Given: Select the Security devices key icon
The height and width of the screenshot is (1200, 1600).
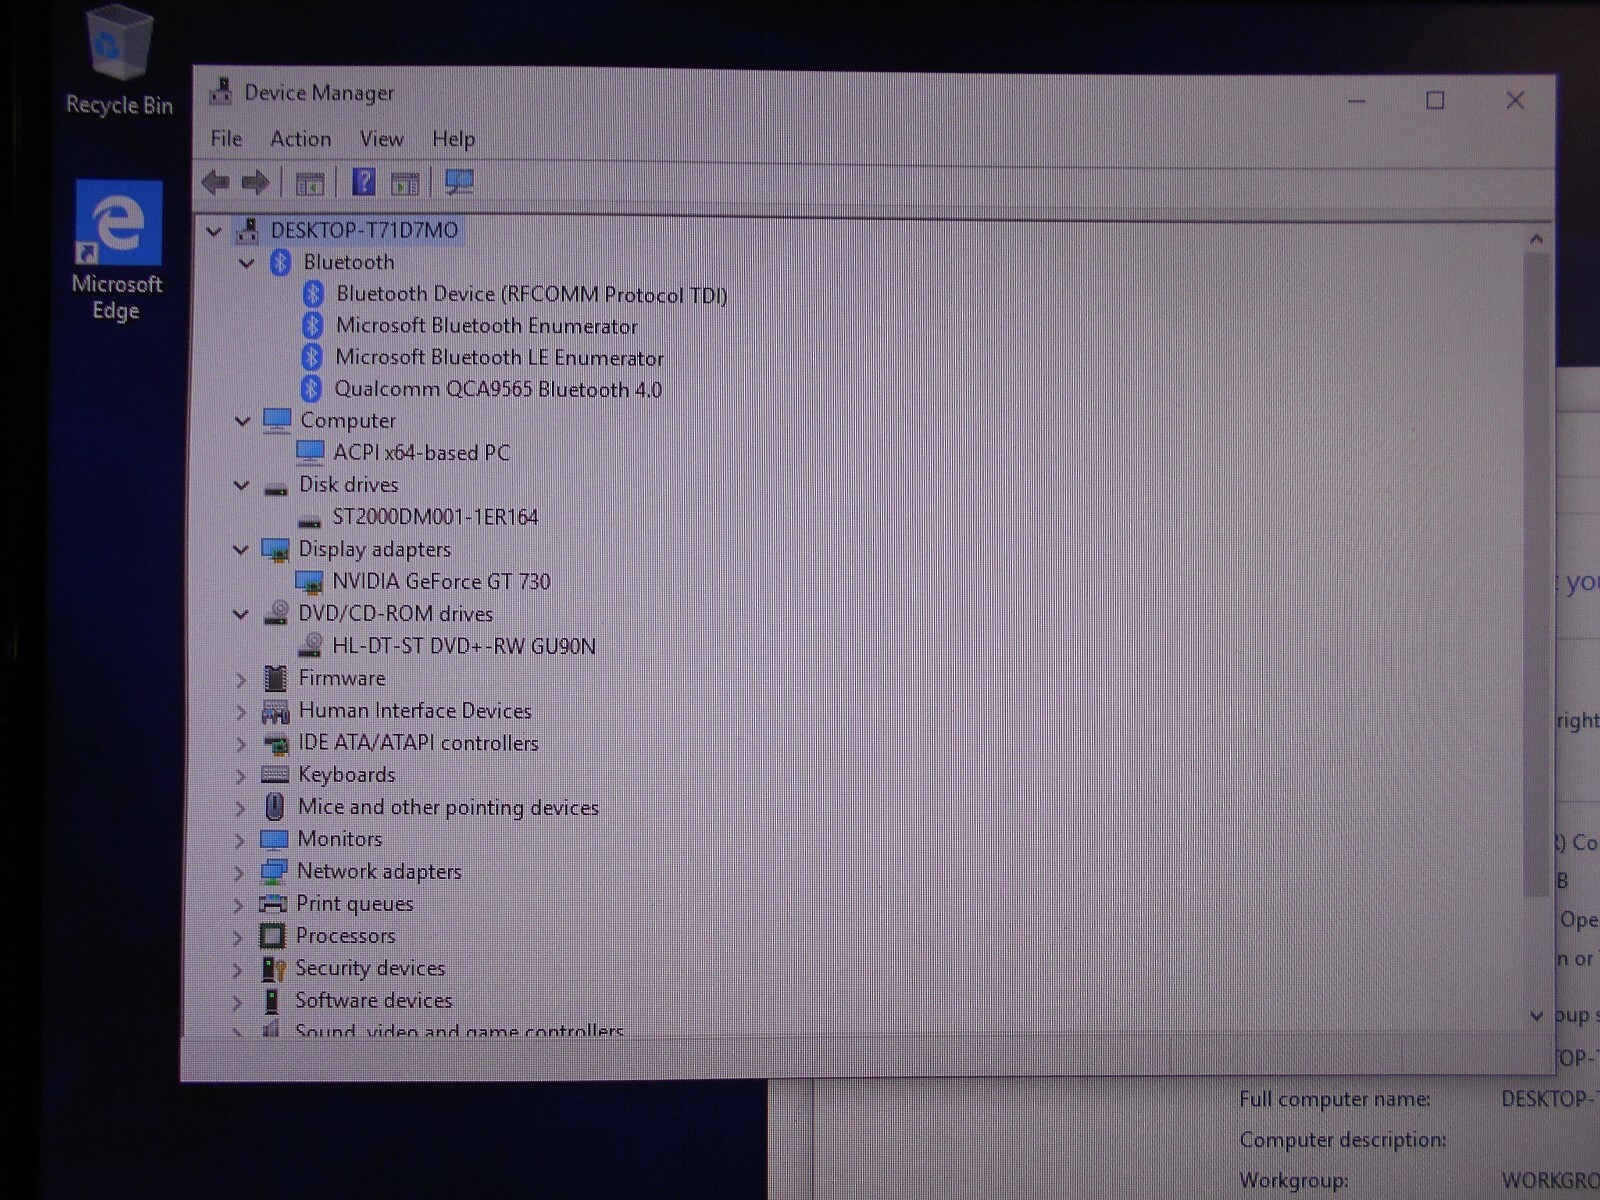Looking at the screenshot, I should tap(273, 968).
